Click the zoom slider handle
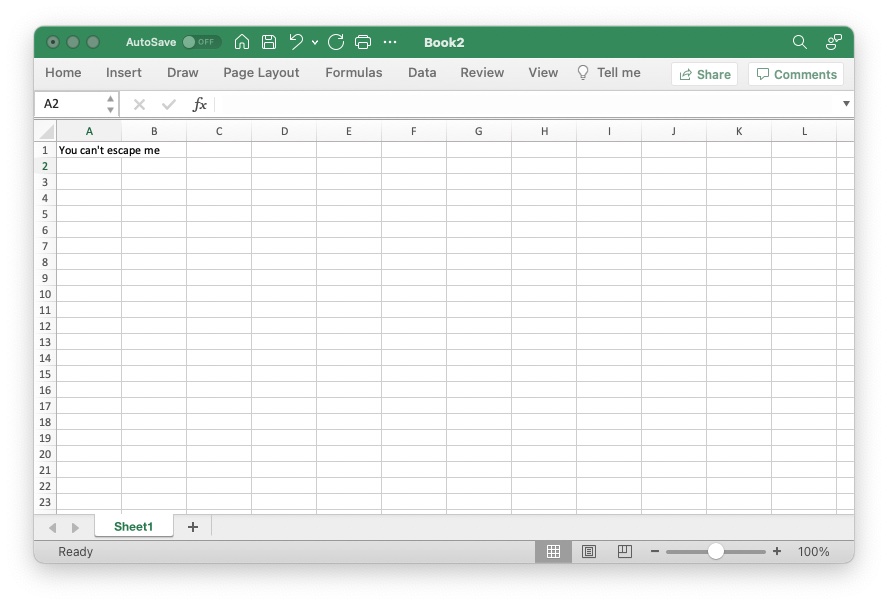This screenshot has height=605, width=888. coord(716,551)
